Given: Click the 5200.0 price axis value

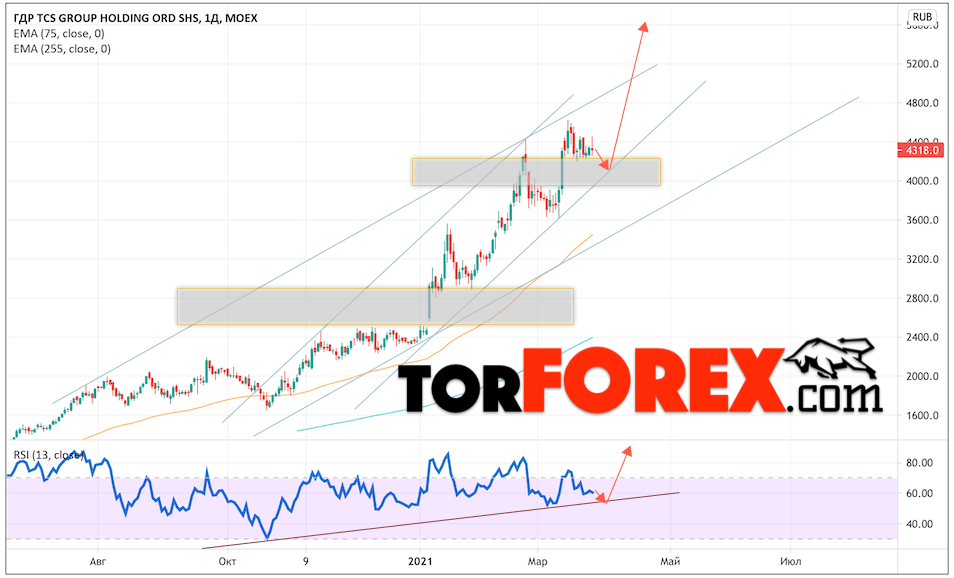Looking at the screenshot, I should [x=922, y=64].
